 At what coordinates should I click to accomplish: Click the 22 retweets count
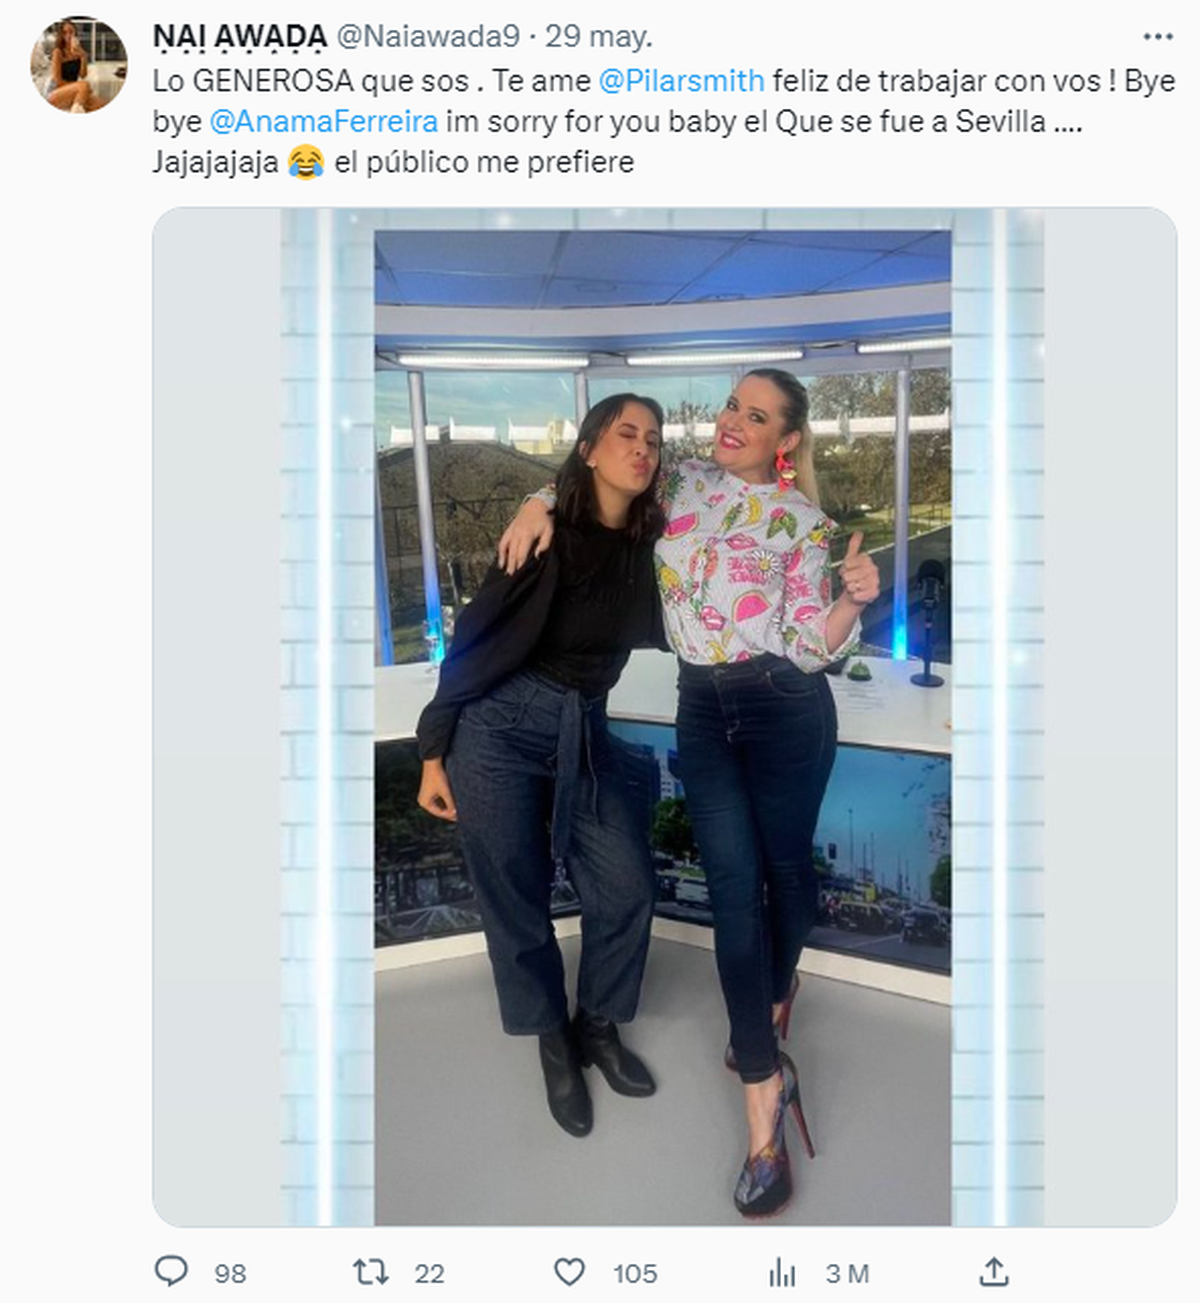coord(429,1273)
